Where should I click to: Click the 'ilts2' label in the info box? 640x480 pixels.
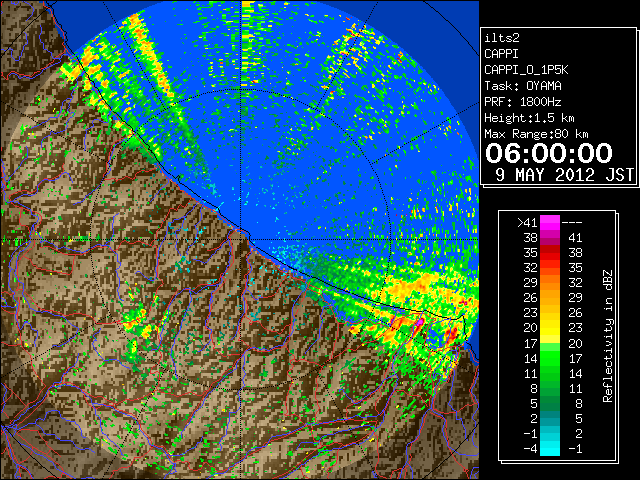point(502,38)
